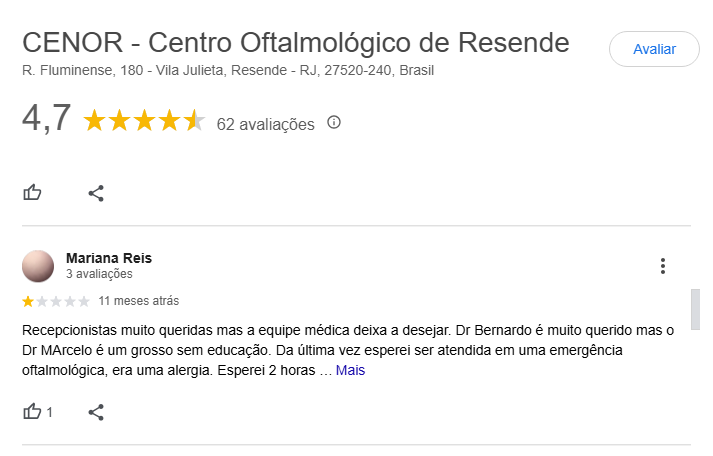Image resolution: width=713 pixels, height=456 pixels.
Task: Click the 62 avaliações count
Action: [x=266, y=125]
